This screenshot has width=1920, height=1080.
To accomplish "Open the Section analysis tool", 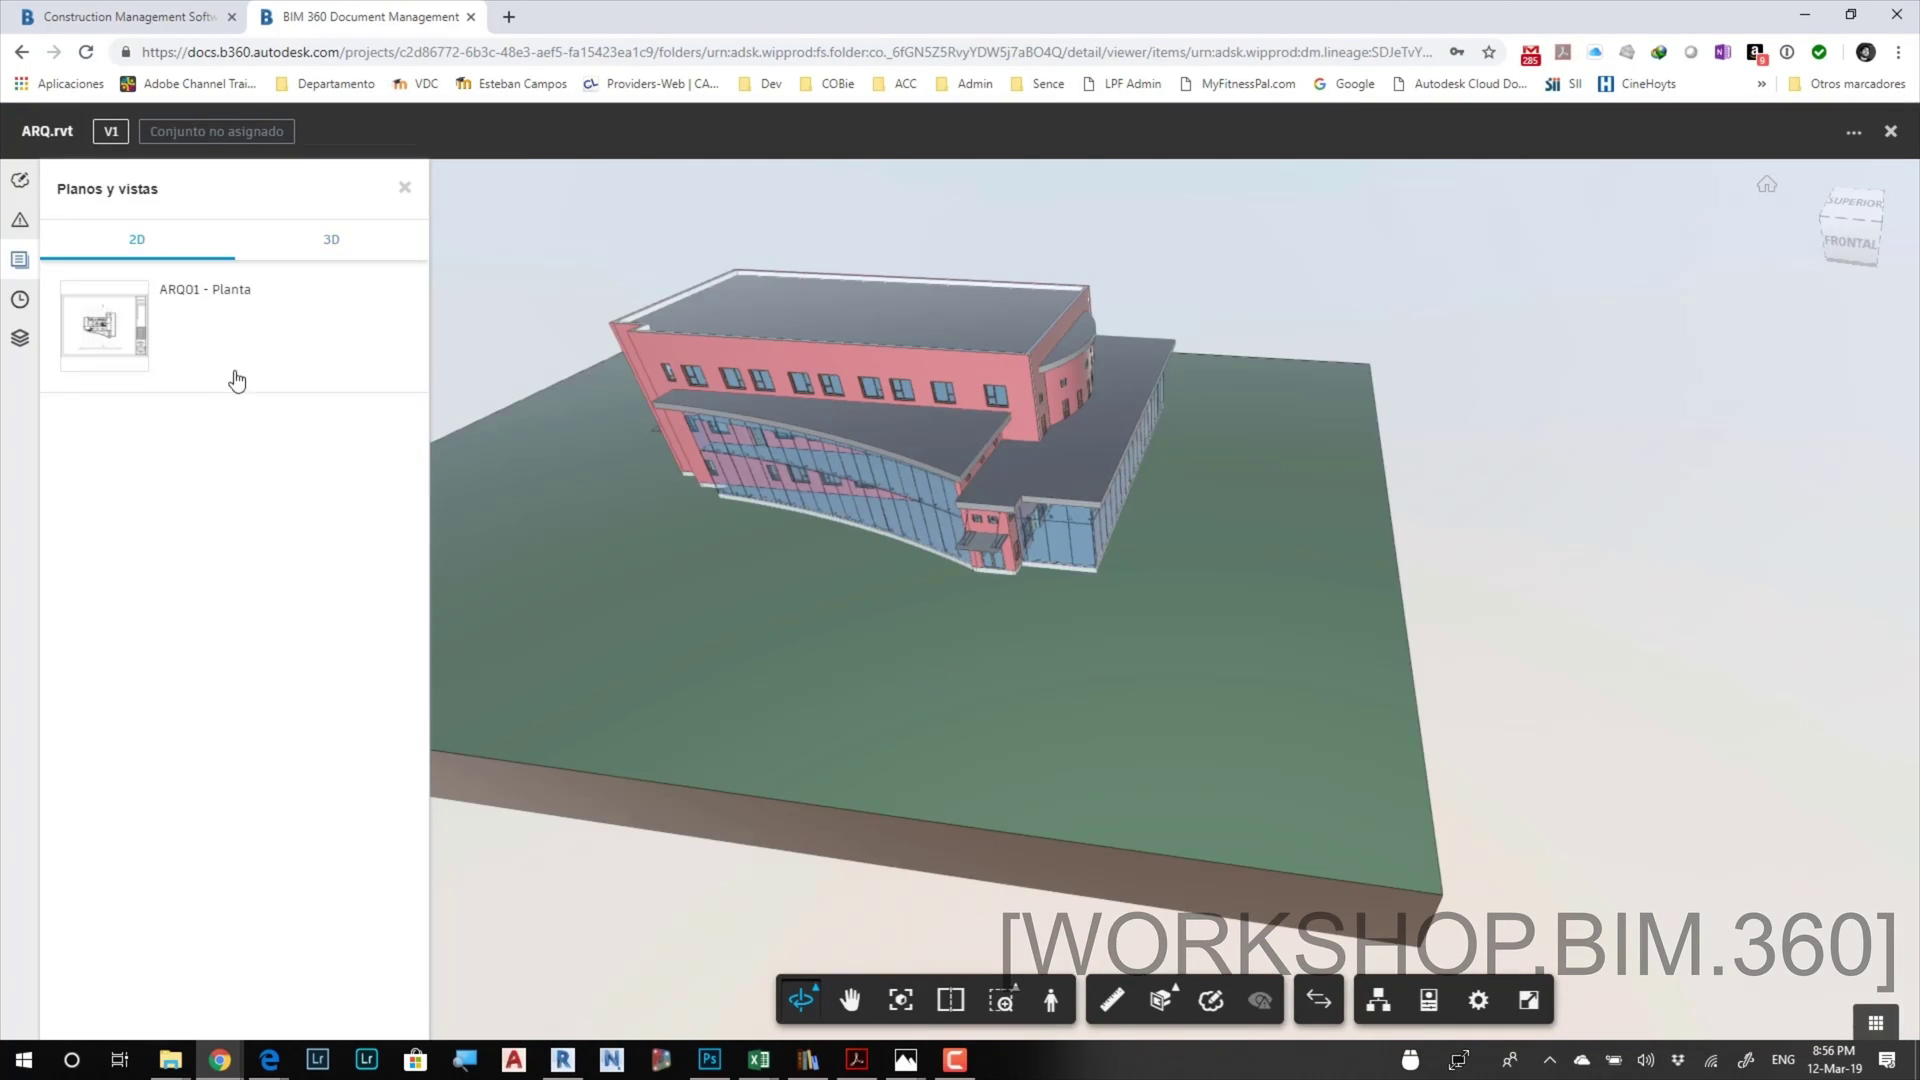I will click(1161, 1000).
